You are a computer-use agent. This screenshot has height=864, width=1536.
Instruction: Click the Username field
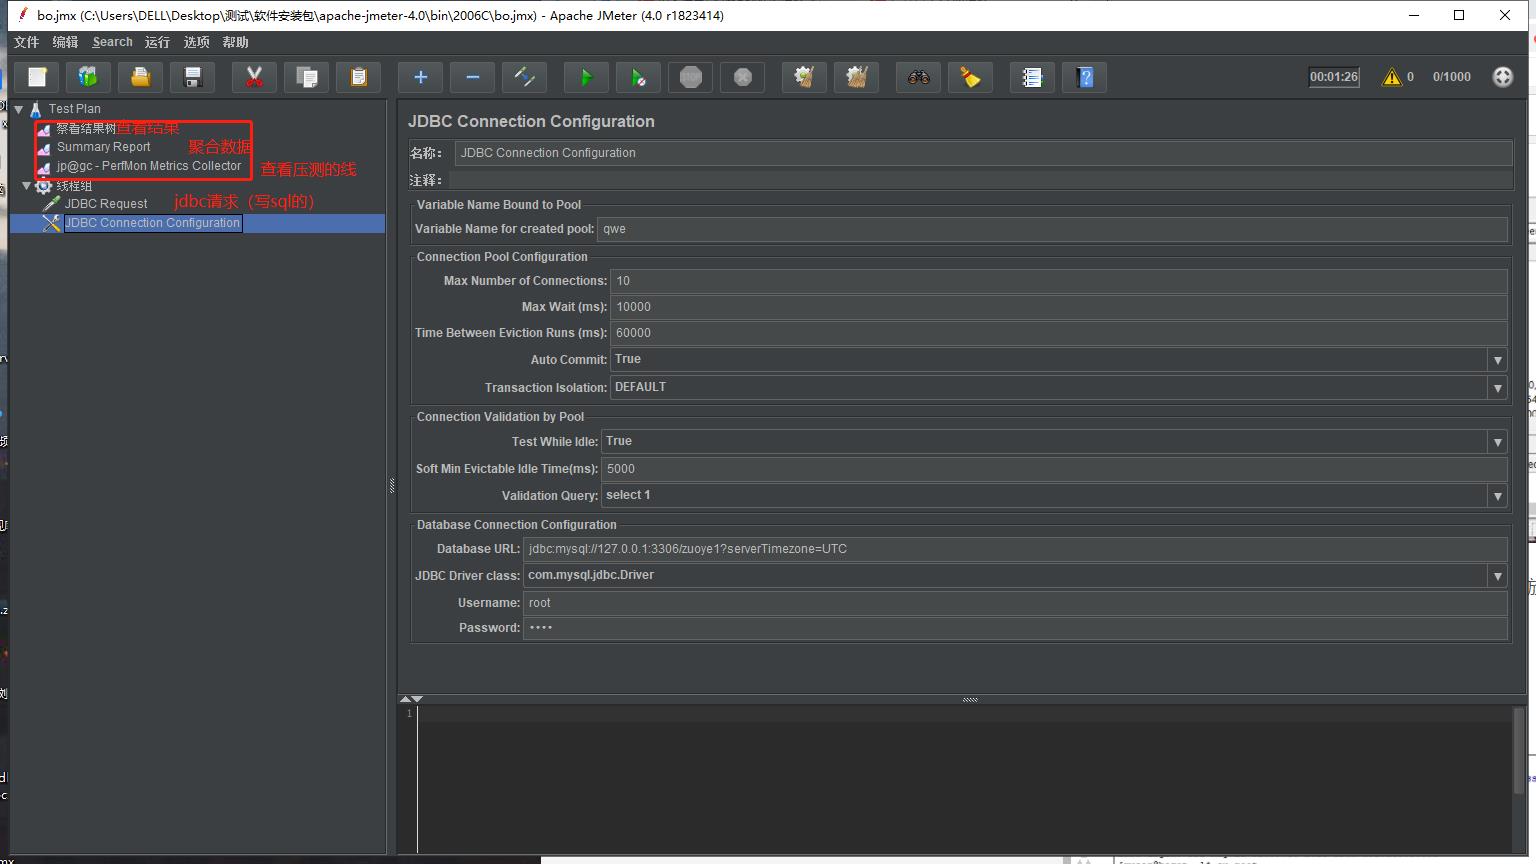[x=1015, y=603]
